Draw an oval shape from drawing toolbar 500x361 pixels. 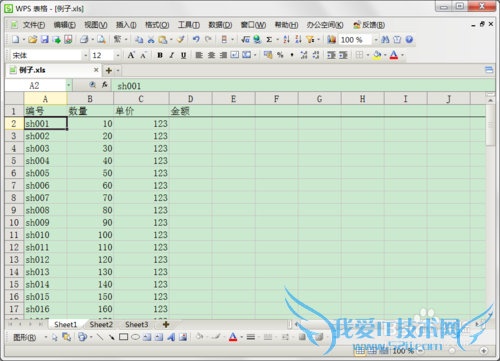[x=135, y=337]
